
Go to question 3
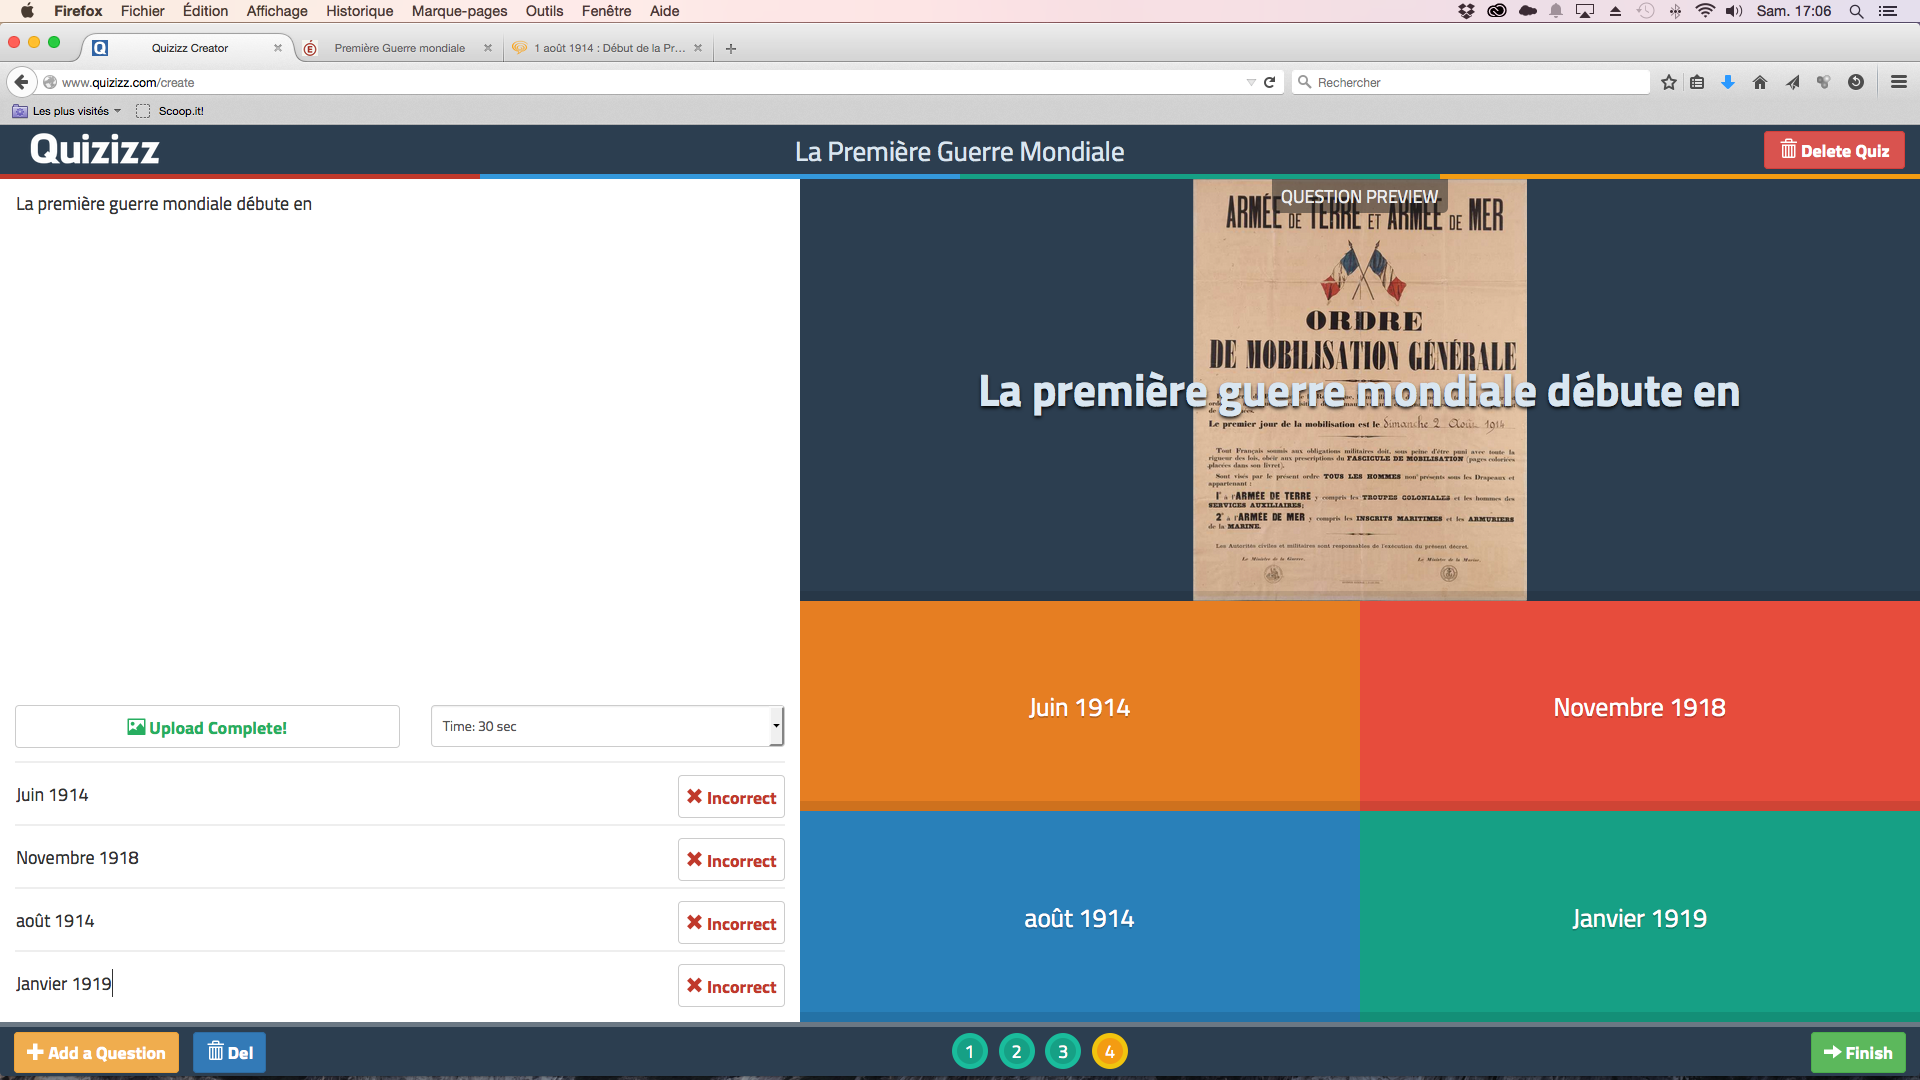pos(1063,1051)
